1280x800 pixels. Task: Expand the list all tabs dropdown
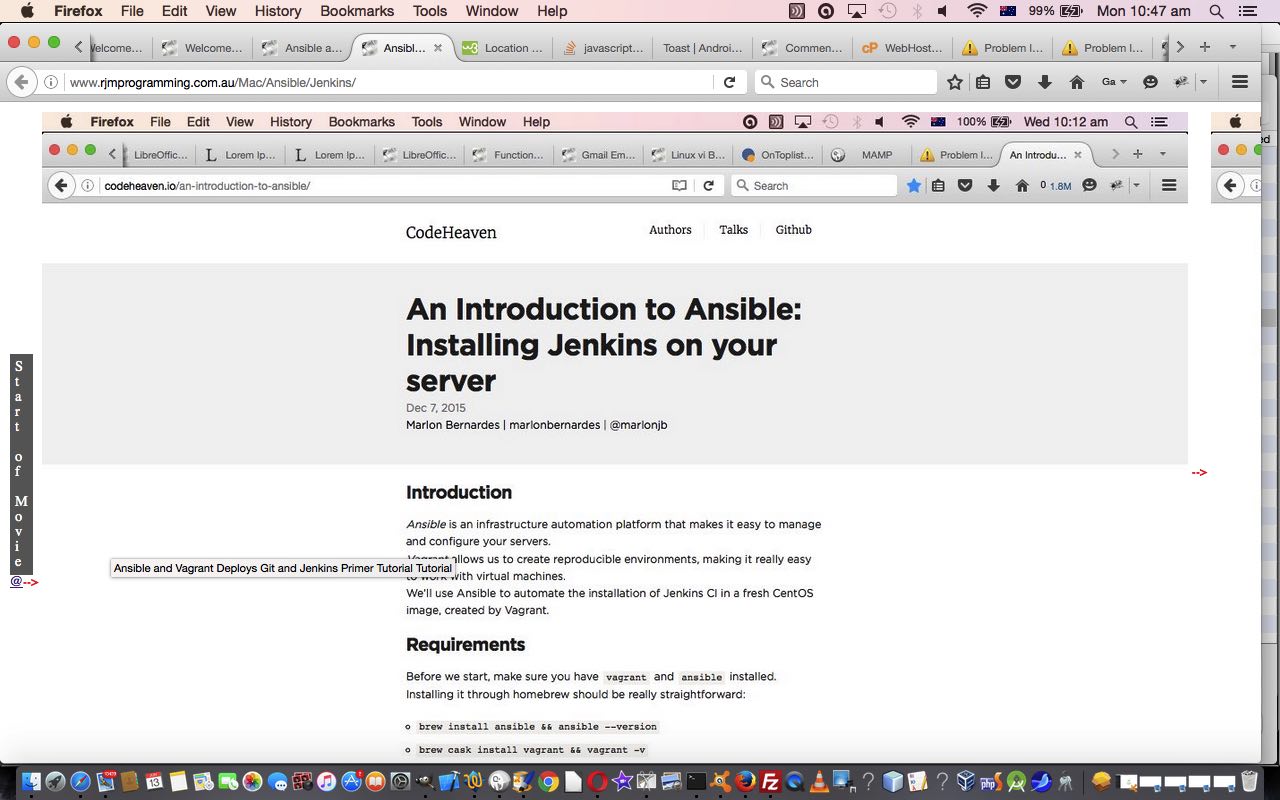click(1233, 47)
